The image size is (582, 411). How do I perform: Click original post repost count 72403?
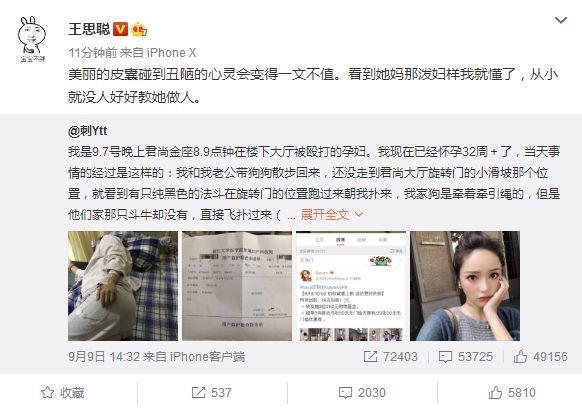coord(390,357)
